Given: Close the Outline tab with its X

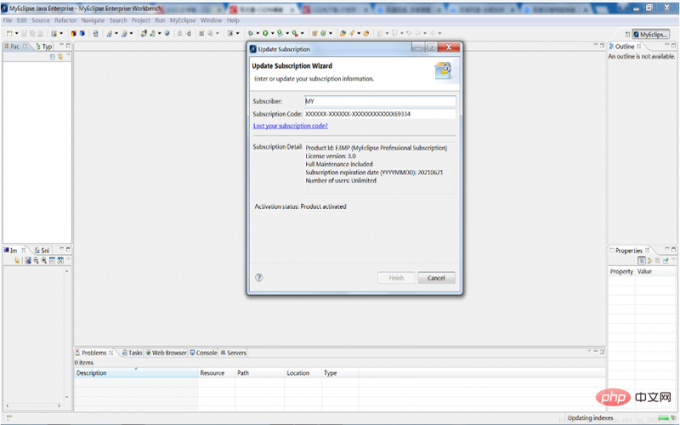Looking at the screenshot, I should (x=639, y=46).
